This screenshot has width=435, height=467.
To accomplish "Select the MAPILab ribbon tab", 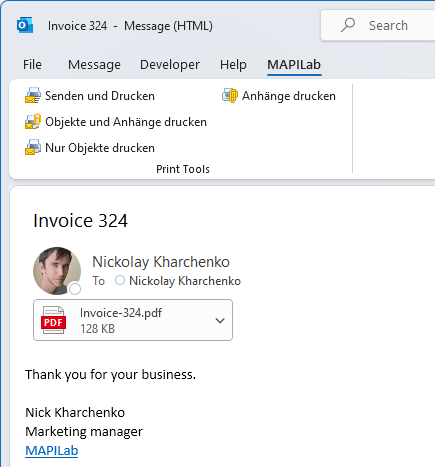I will [x=294, y=65].
